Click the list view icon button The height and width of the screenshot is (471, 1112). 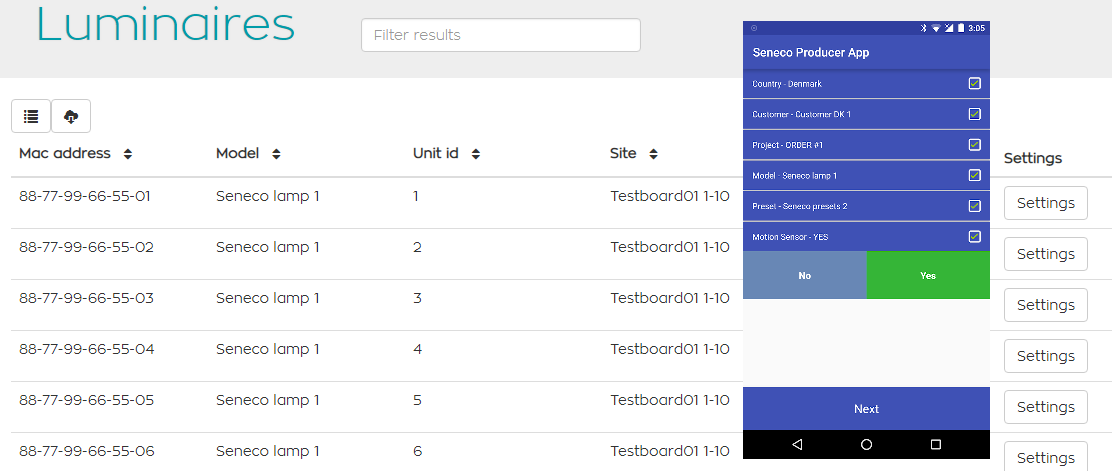point(31,116)
